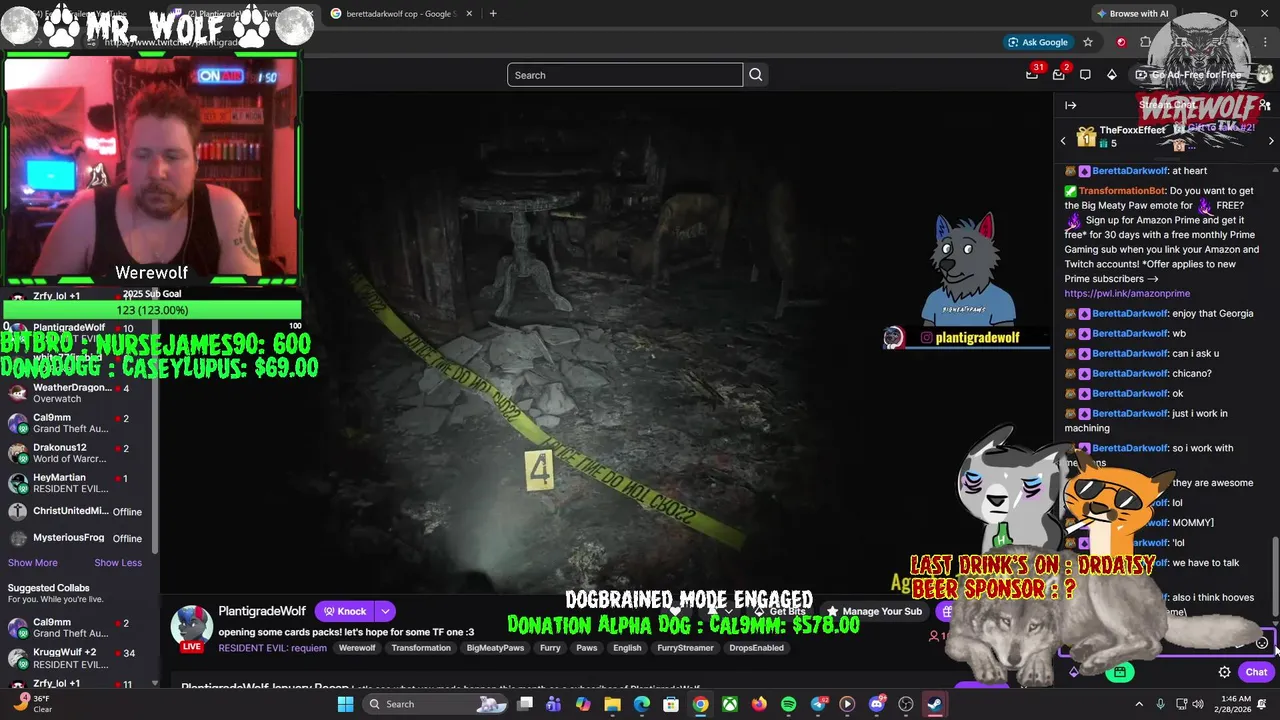Viewport: 1280px width, 720px height.
Task: Select the BigMeatyPaws tag
Action: (495, 648)
